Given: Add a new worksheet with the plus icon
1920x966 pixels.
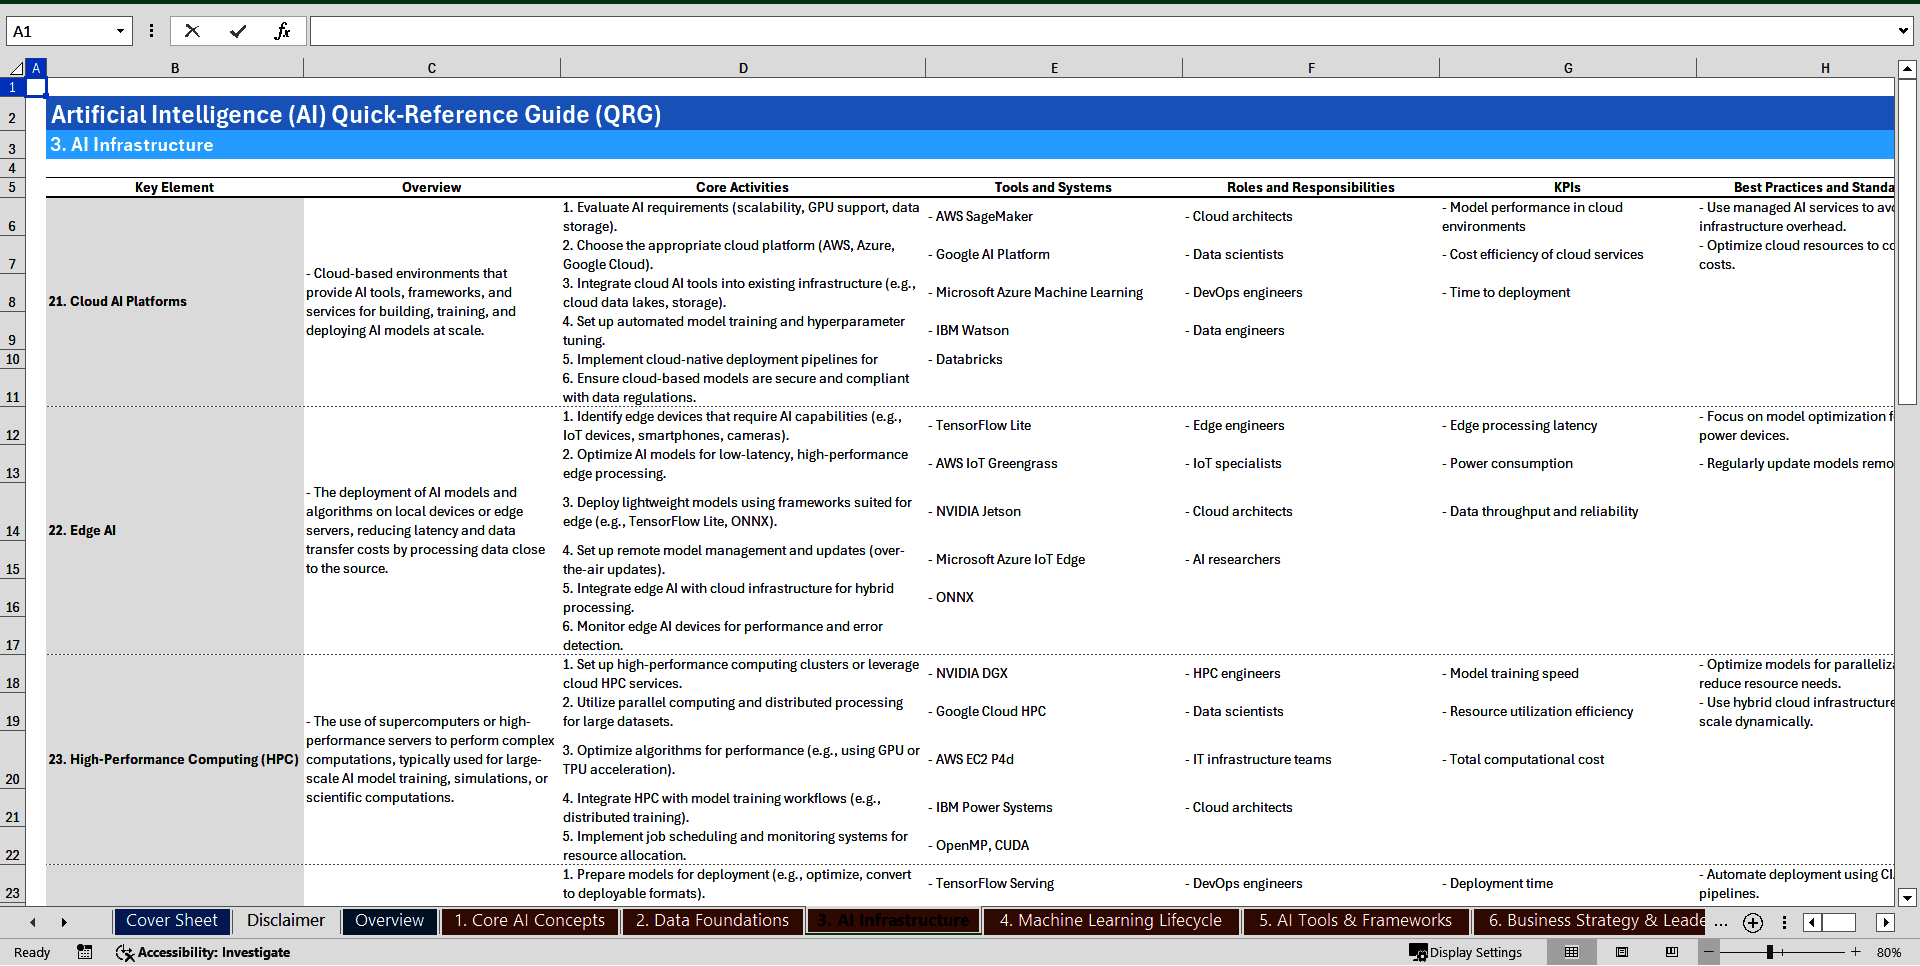Looking at the screenshot, I should tap(1752, 922).
